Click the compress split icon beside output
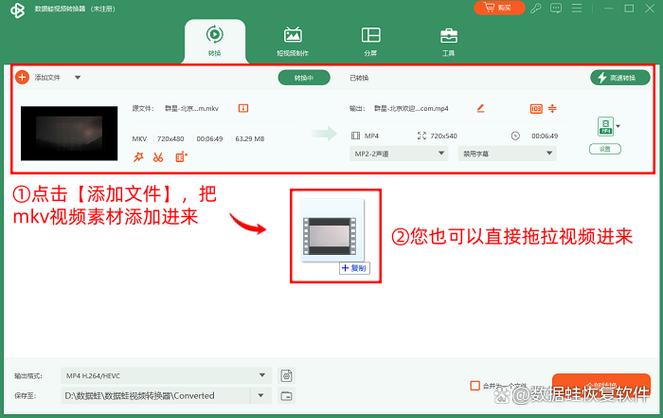This screenshot has width=663, height=418. coord(552,109)
